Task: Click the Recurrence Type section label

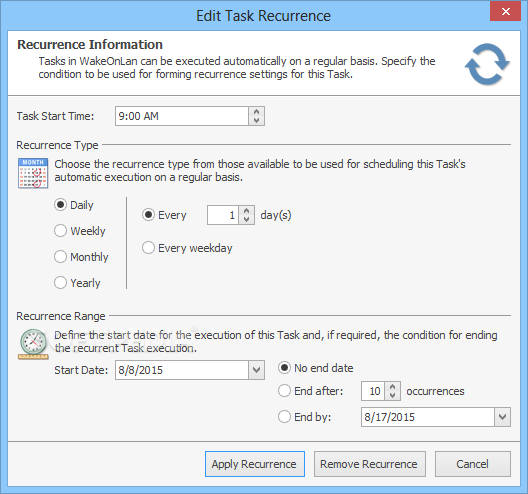Action: [x=57, y=145]
